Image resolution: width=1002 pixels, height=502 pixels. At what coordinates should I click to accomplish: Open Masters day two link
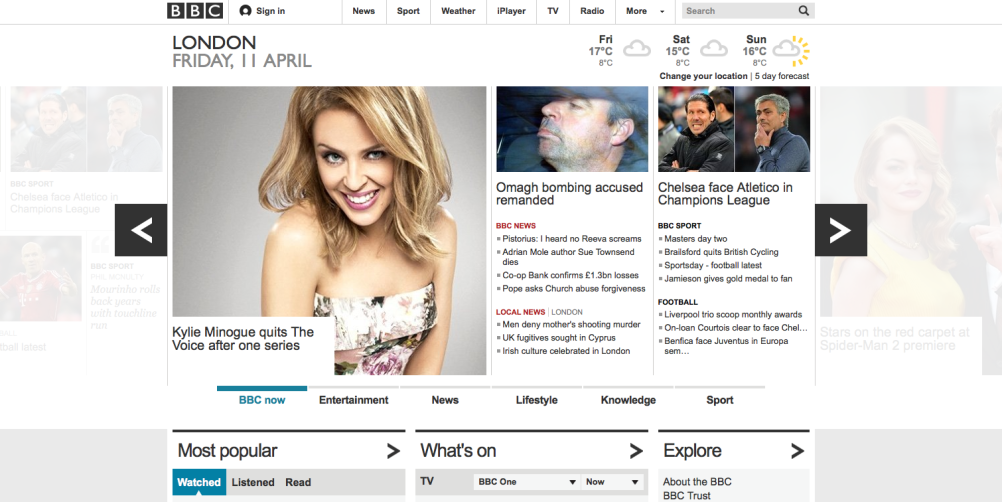pos(696,239)
